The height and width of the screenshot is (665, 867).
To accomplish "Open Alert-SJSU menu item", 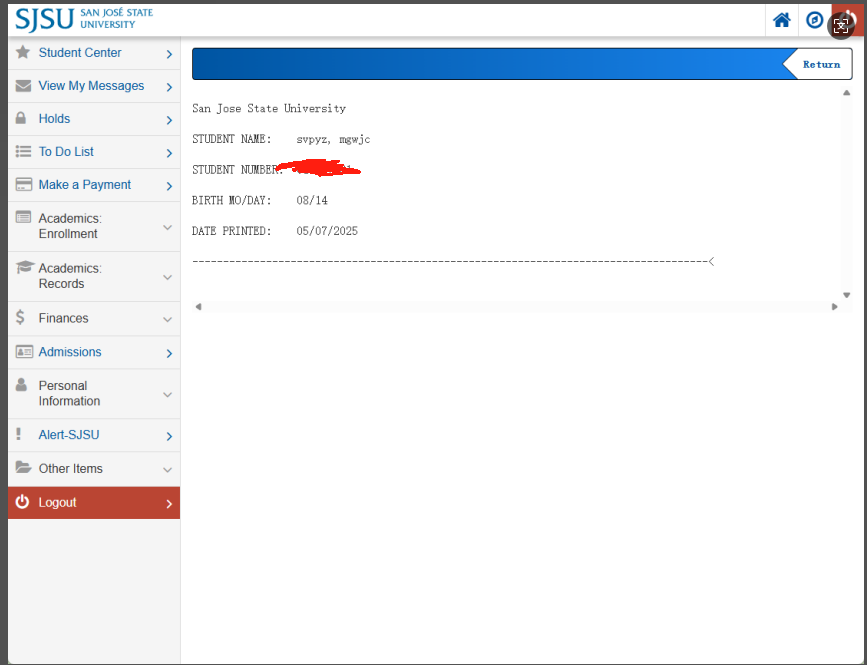I will tap(69, 435).
